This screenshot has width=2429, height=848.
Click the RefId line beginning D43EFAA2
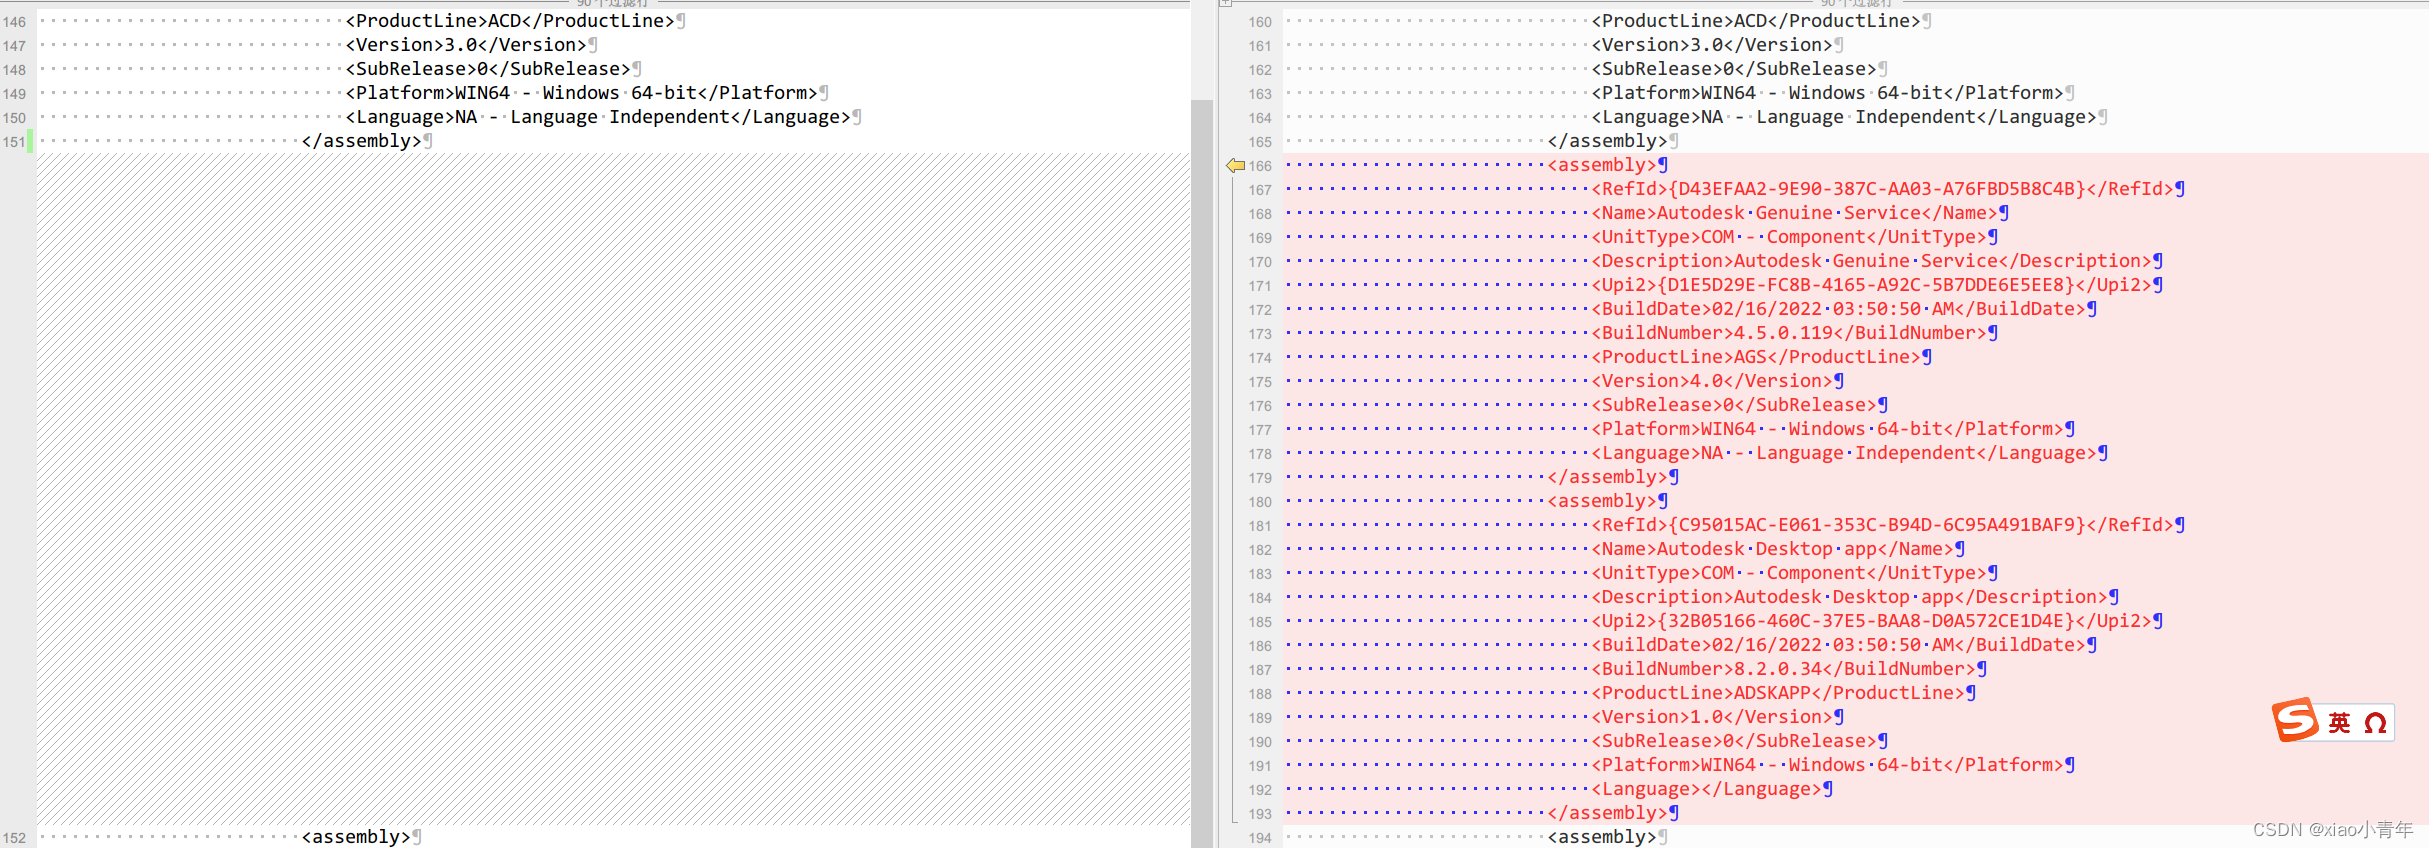coord(1883,189)
